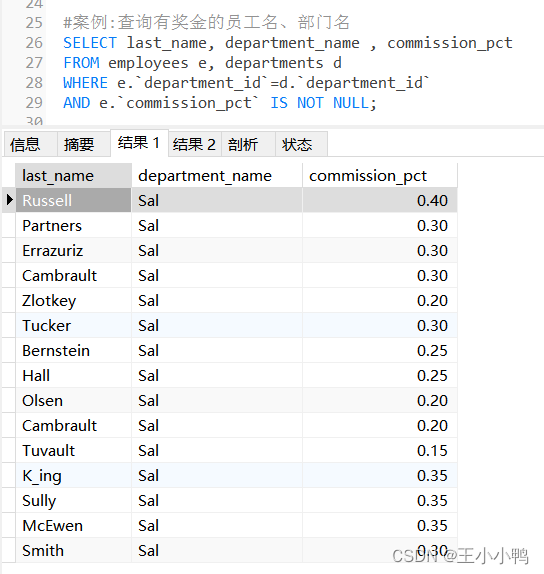Click the Sal department cell in Hall's row
Screen dimensions: 544x574
pos(217,376)
